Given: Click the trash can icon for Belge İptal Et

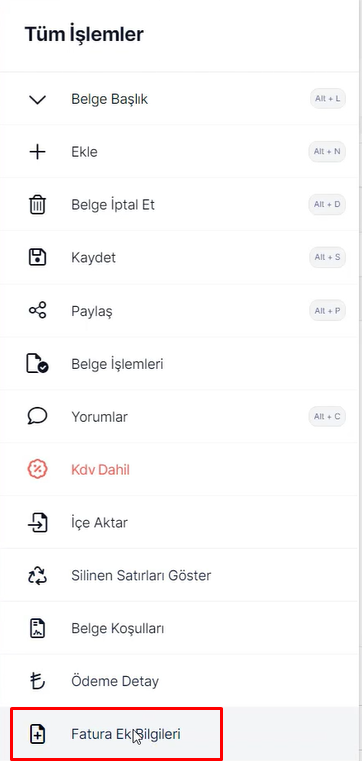Looking at the screenshot, I should (37, 205).
